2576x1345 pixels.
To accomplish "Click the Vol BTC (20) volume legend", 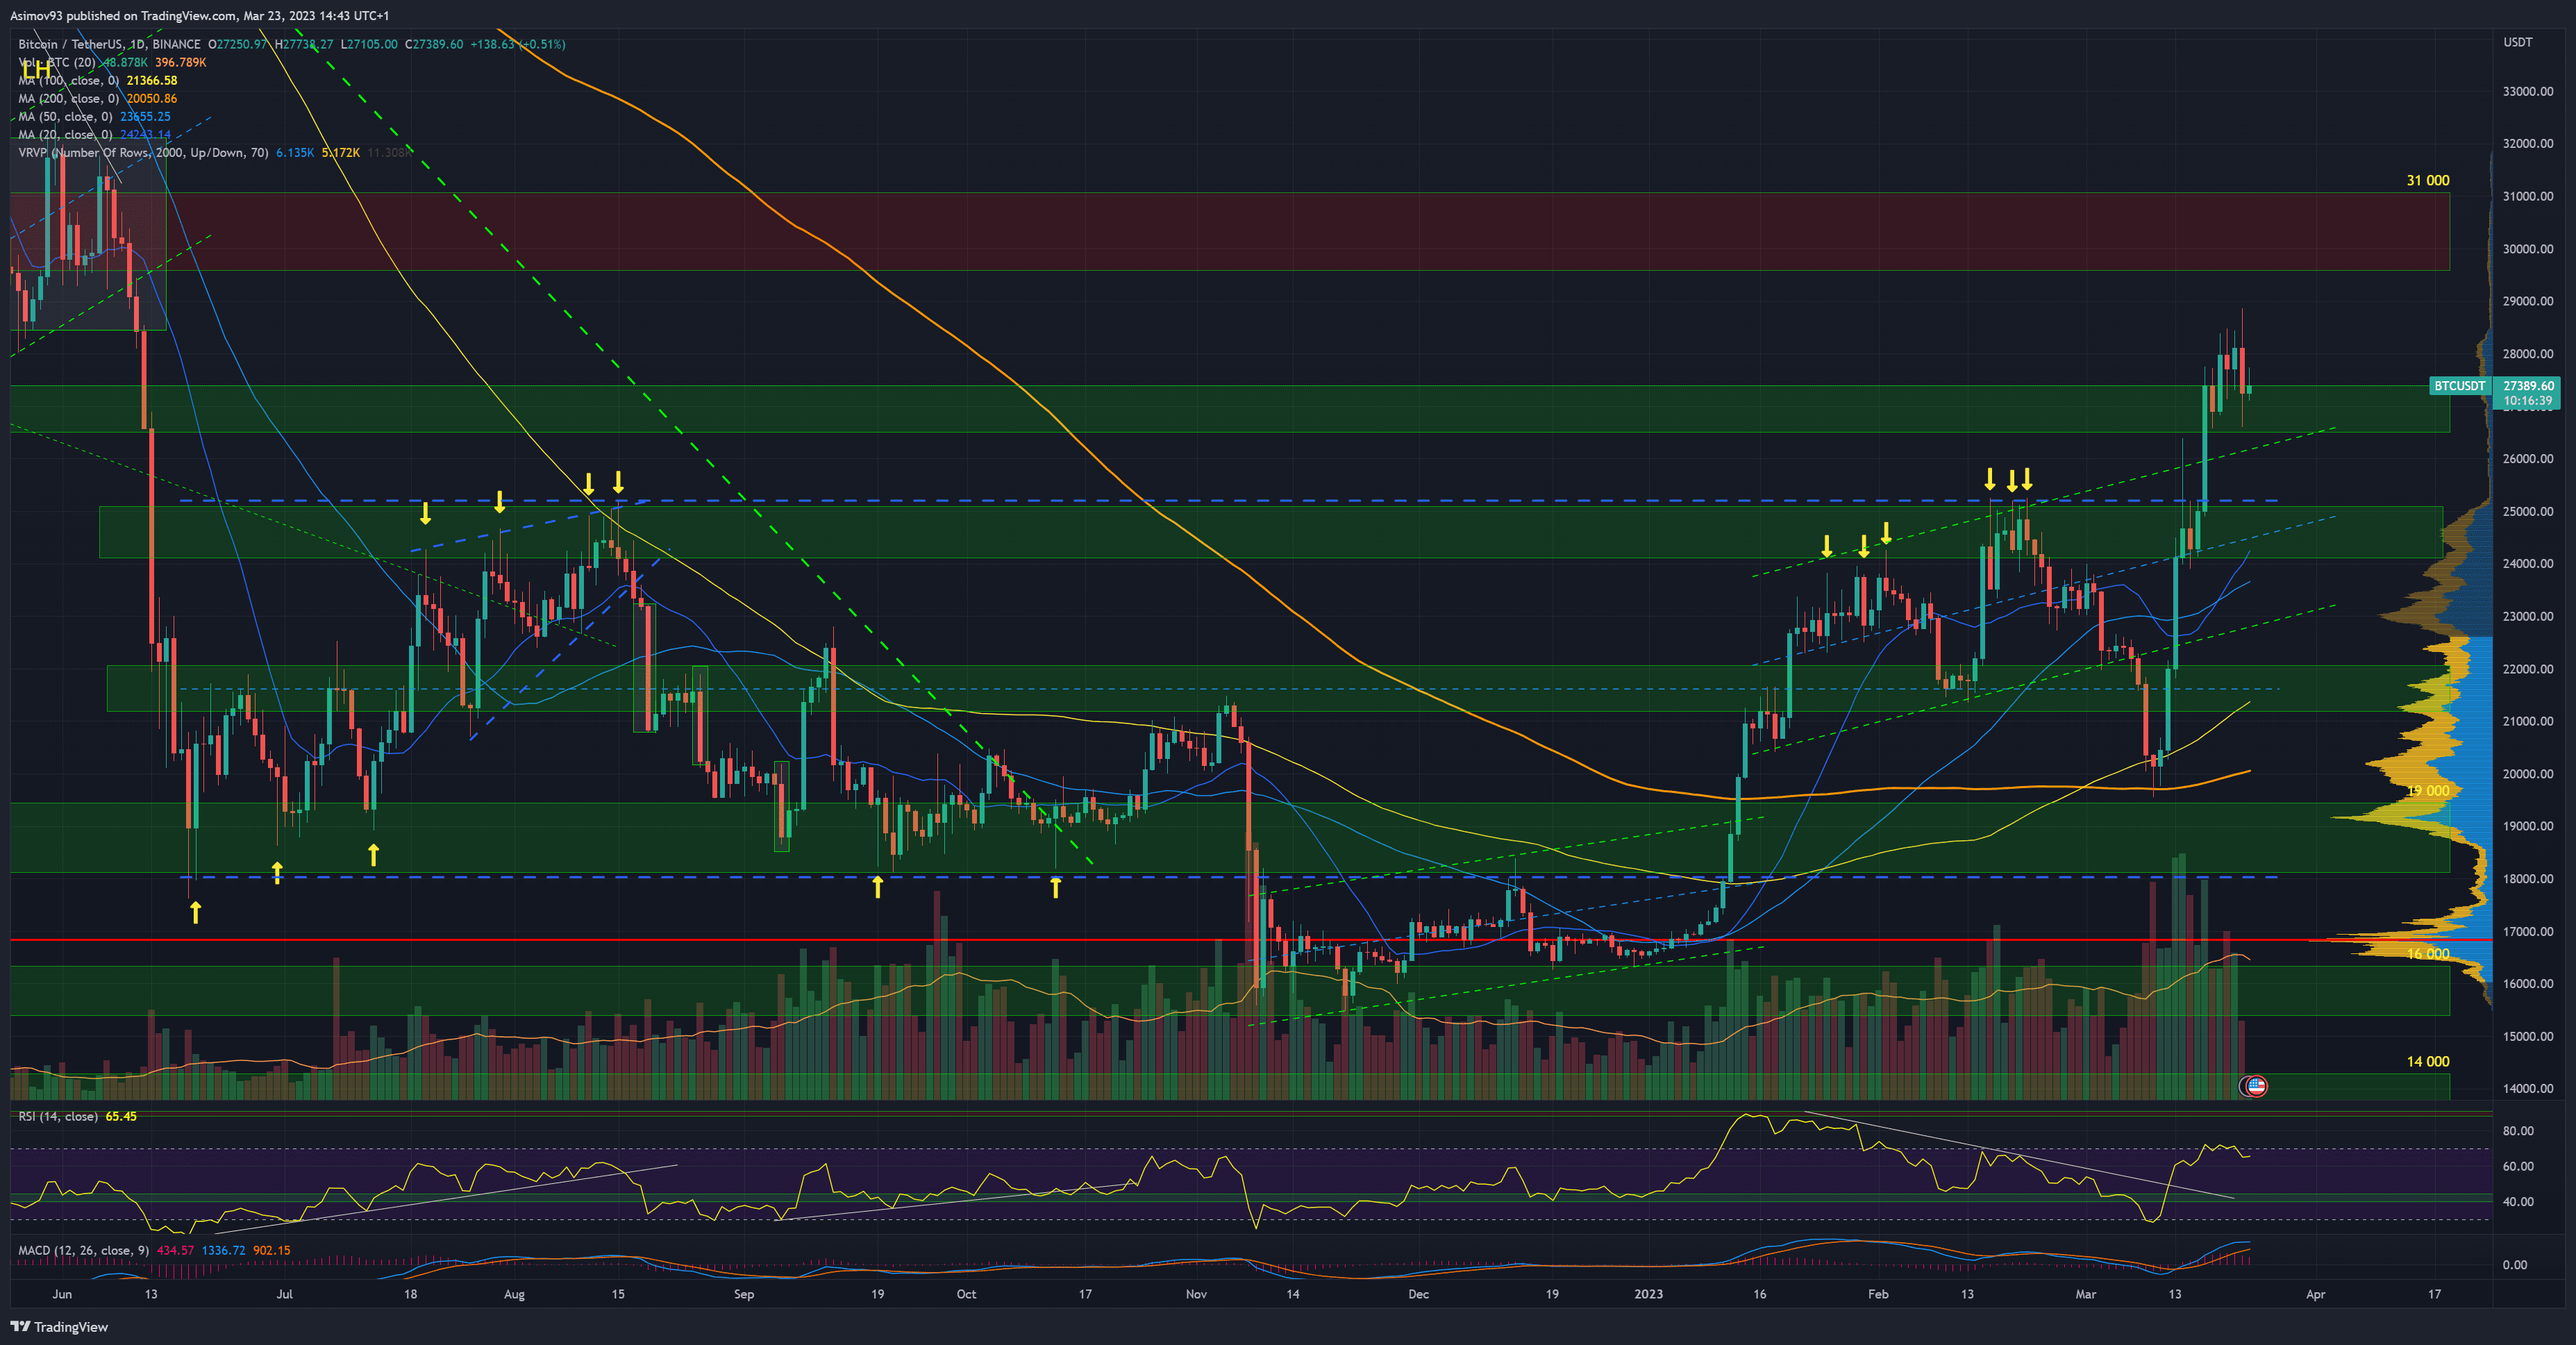I will [x=57, y=63].
